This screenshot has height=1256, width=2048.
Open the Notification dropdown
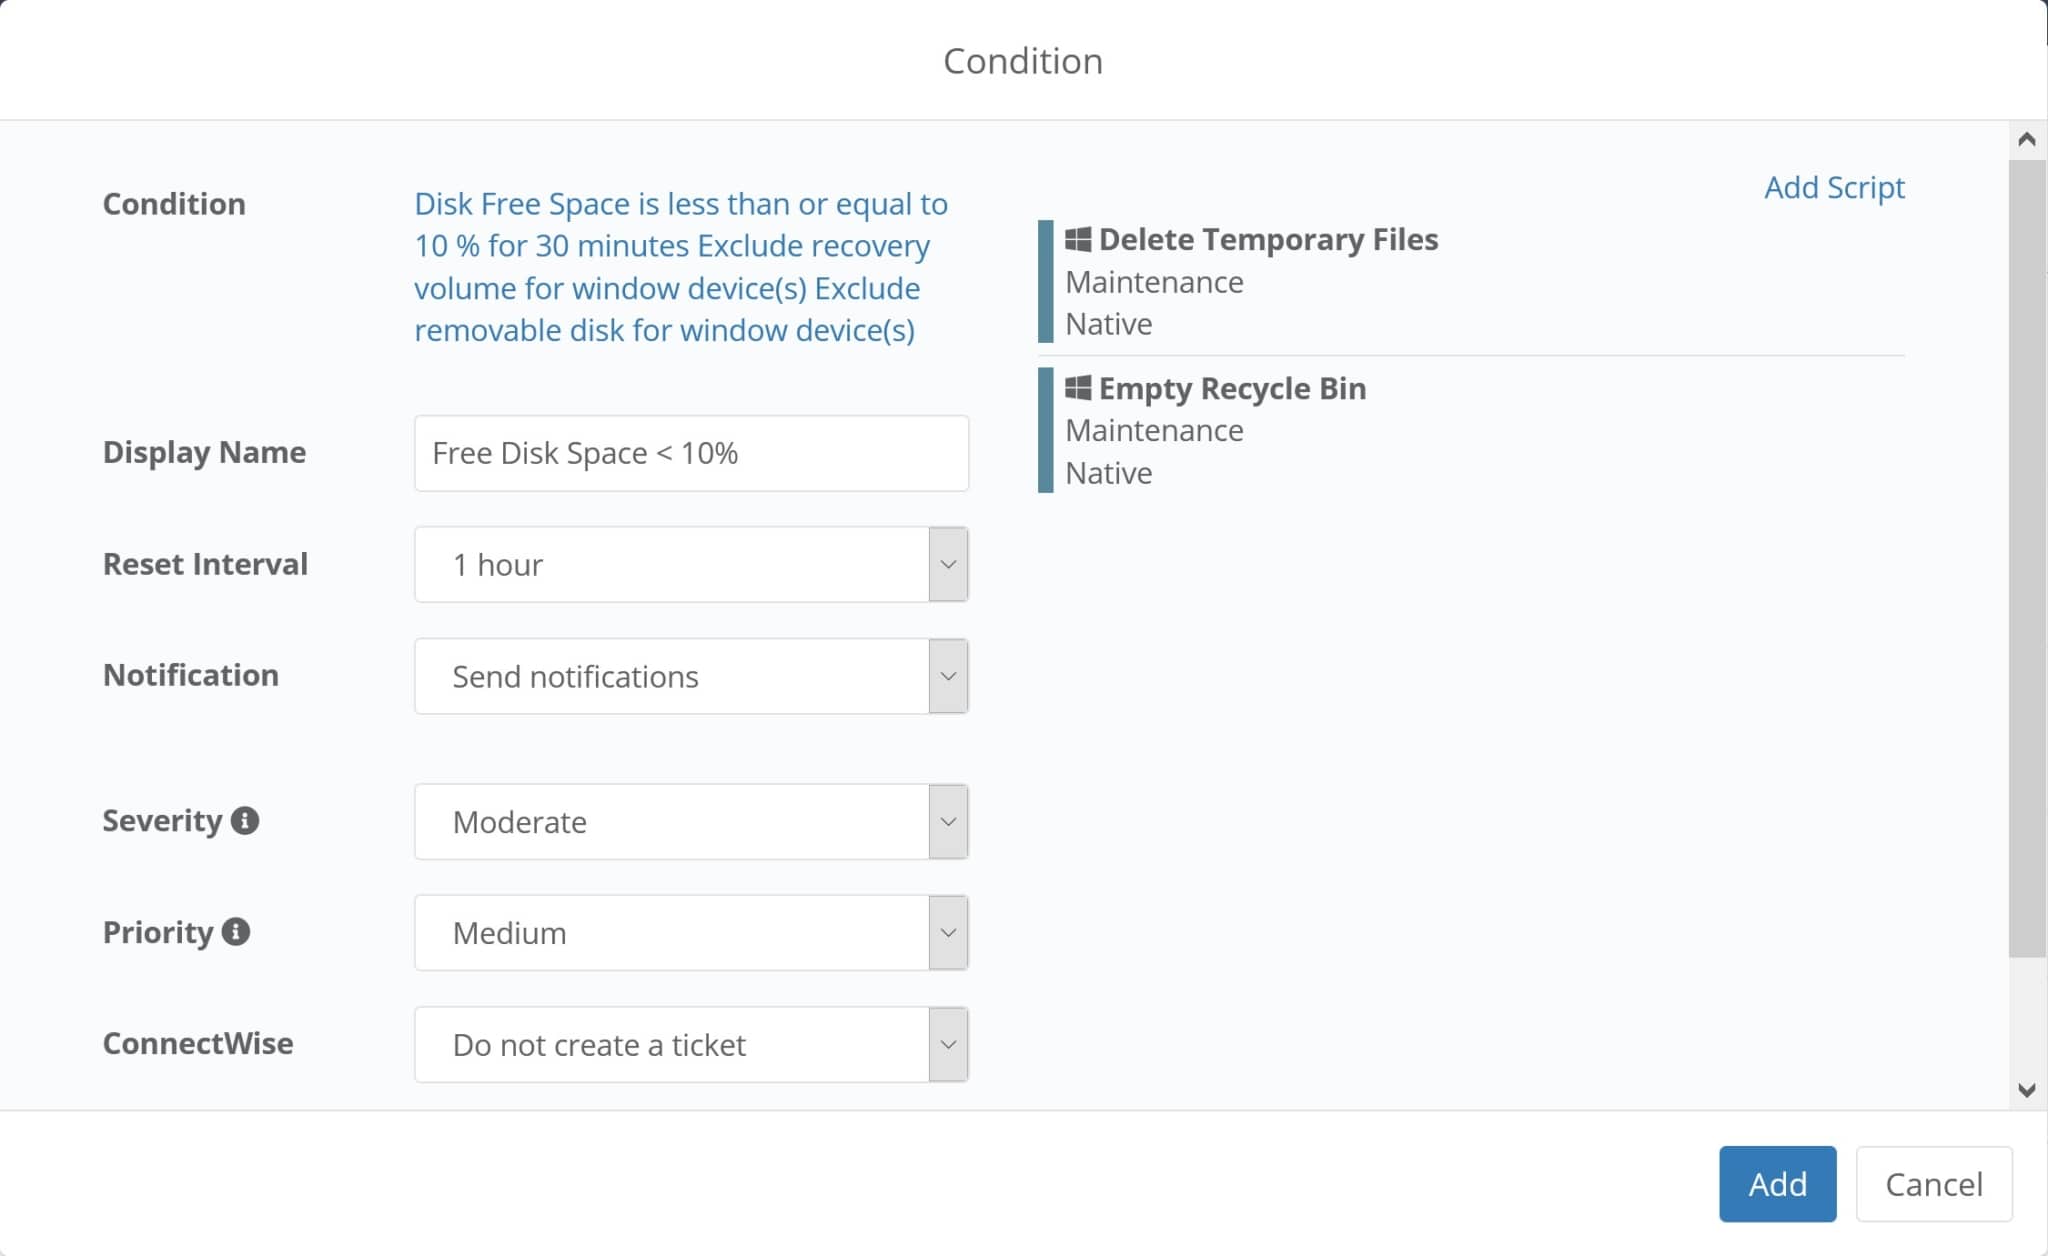click(690, 675)
